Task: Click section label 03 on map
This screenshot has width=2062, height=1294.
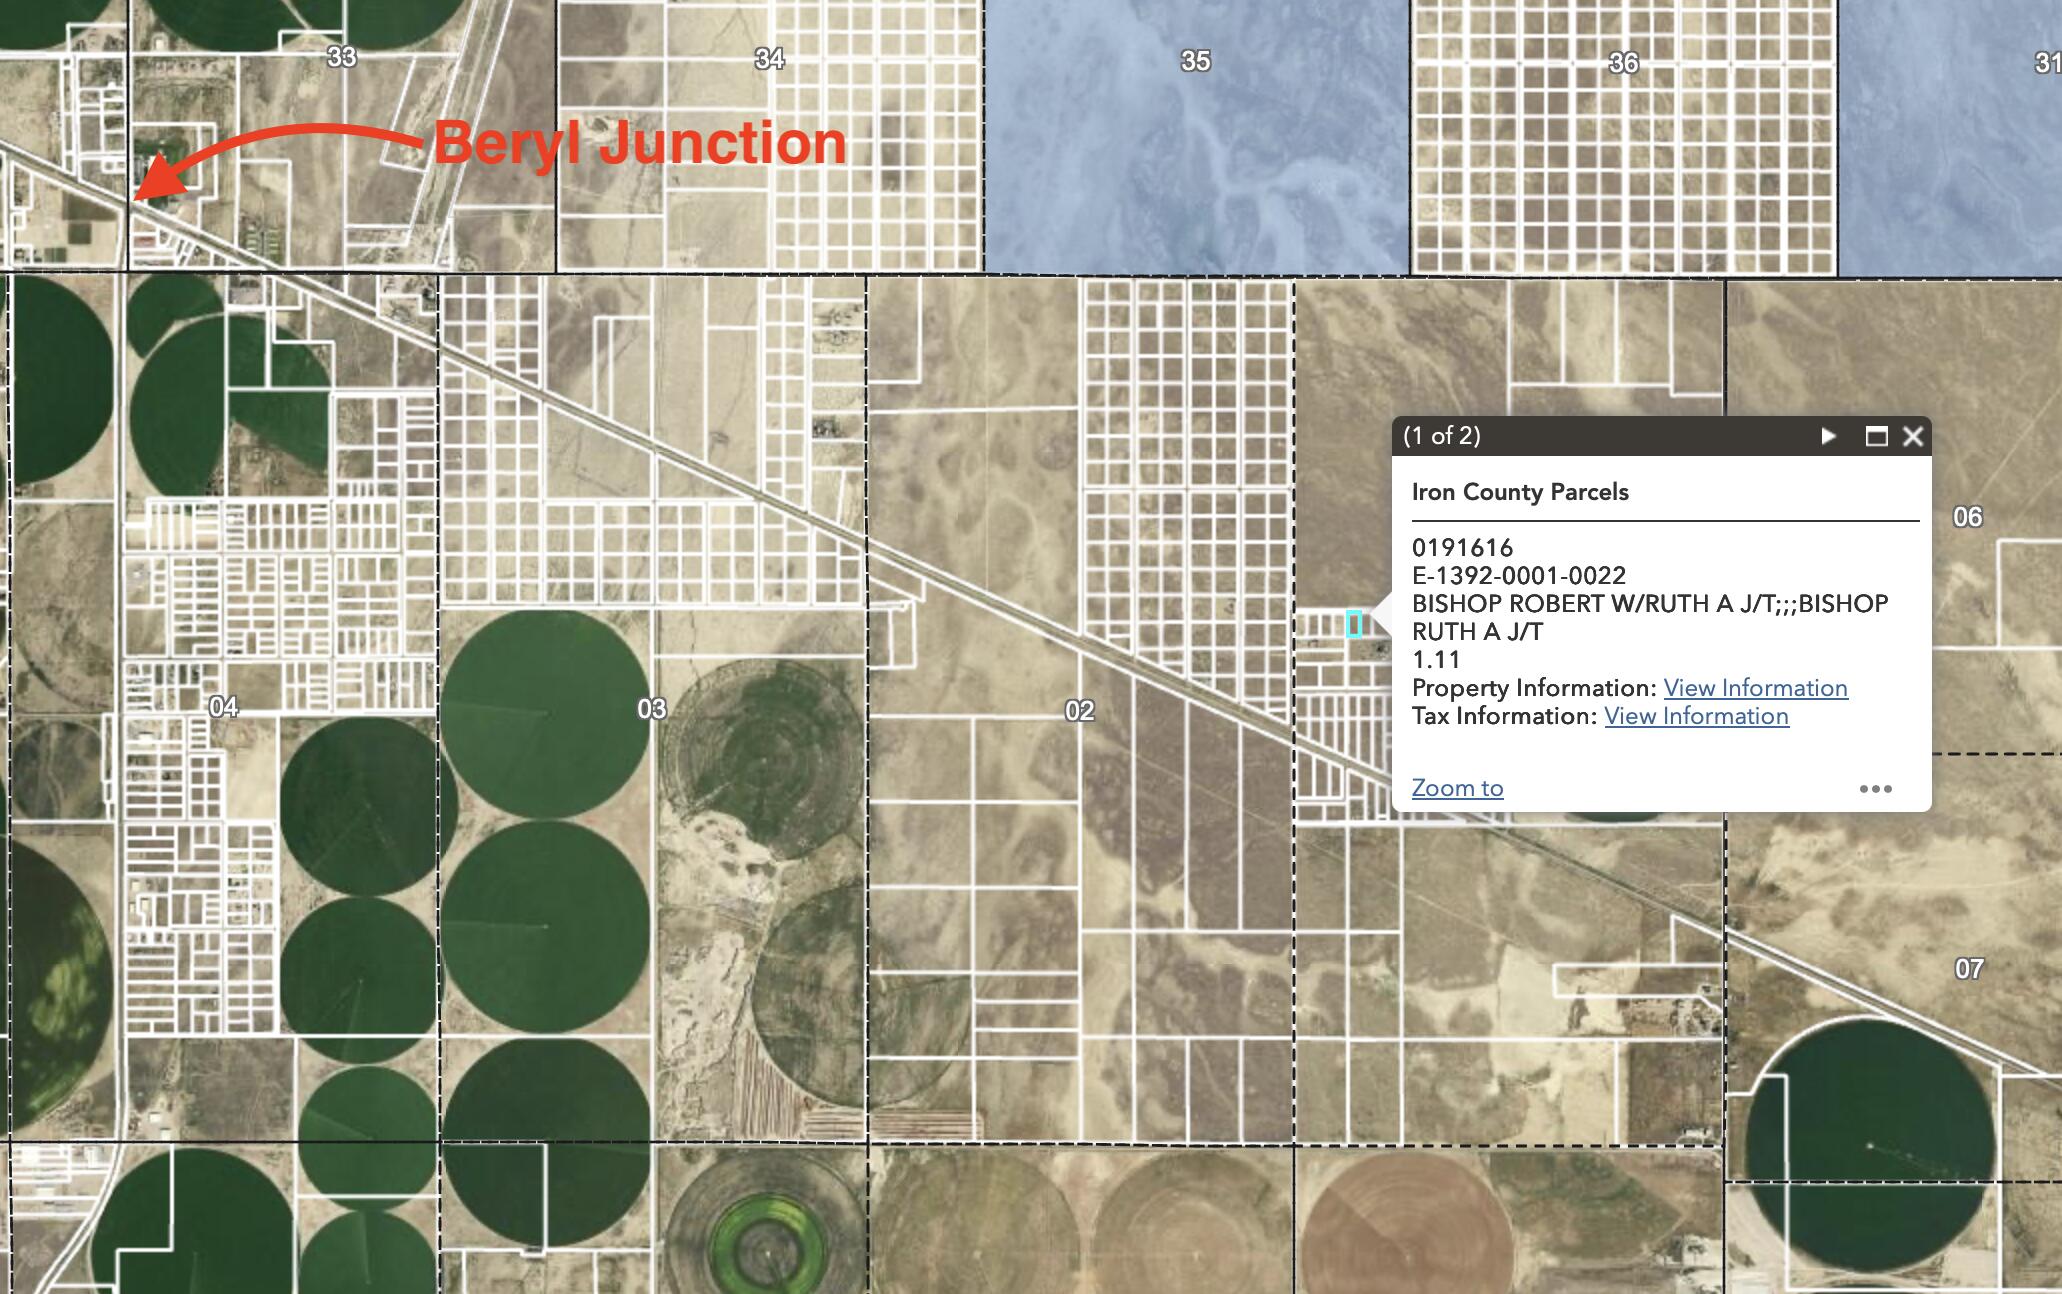Action: click(x=651, y=709)
